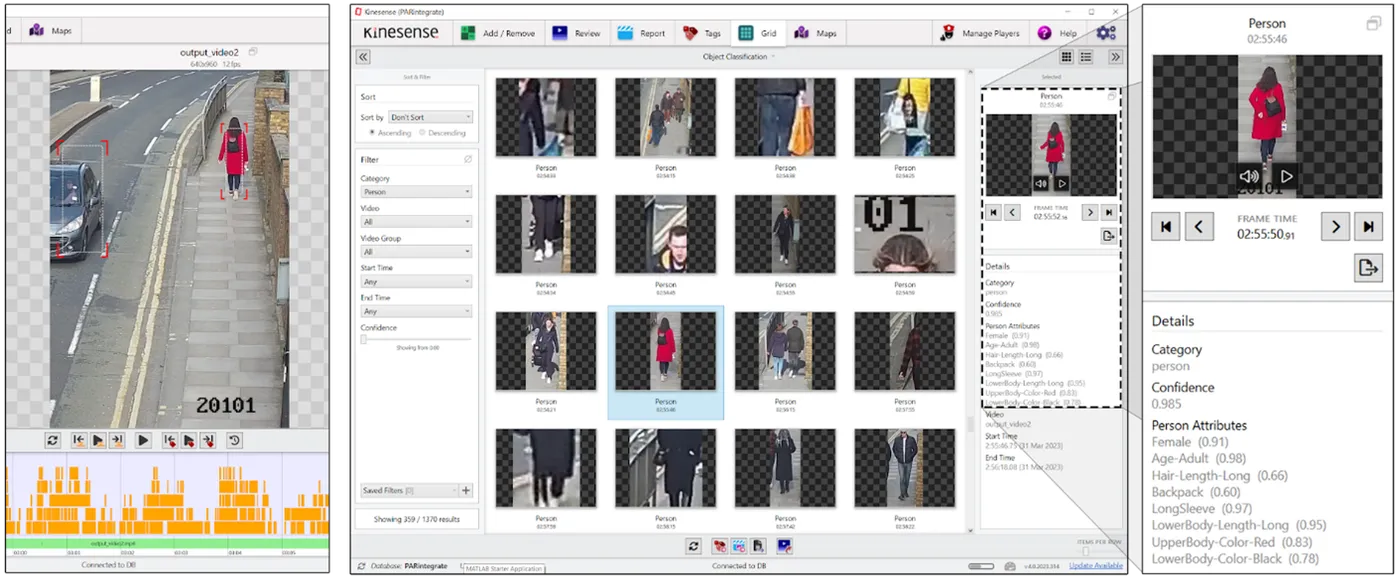The height and width of the screenshot is (577, 1400).
Task: Play the output_video2 video
Action: coord(143,440)
